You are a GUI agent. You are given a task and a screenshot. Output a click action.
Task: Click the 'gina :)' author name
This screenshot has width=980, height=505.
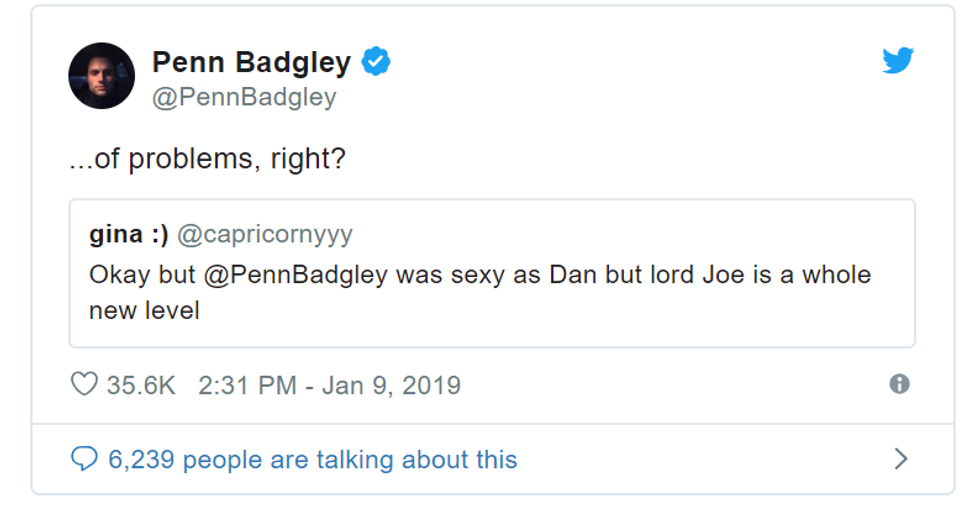[x=128, y=235]
